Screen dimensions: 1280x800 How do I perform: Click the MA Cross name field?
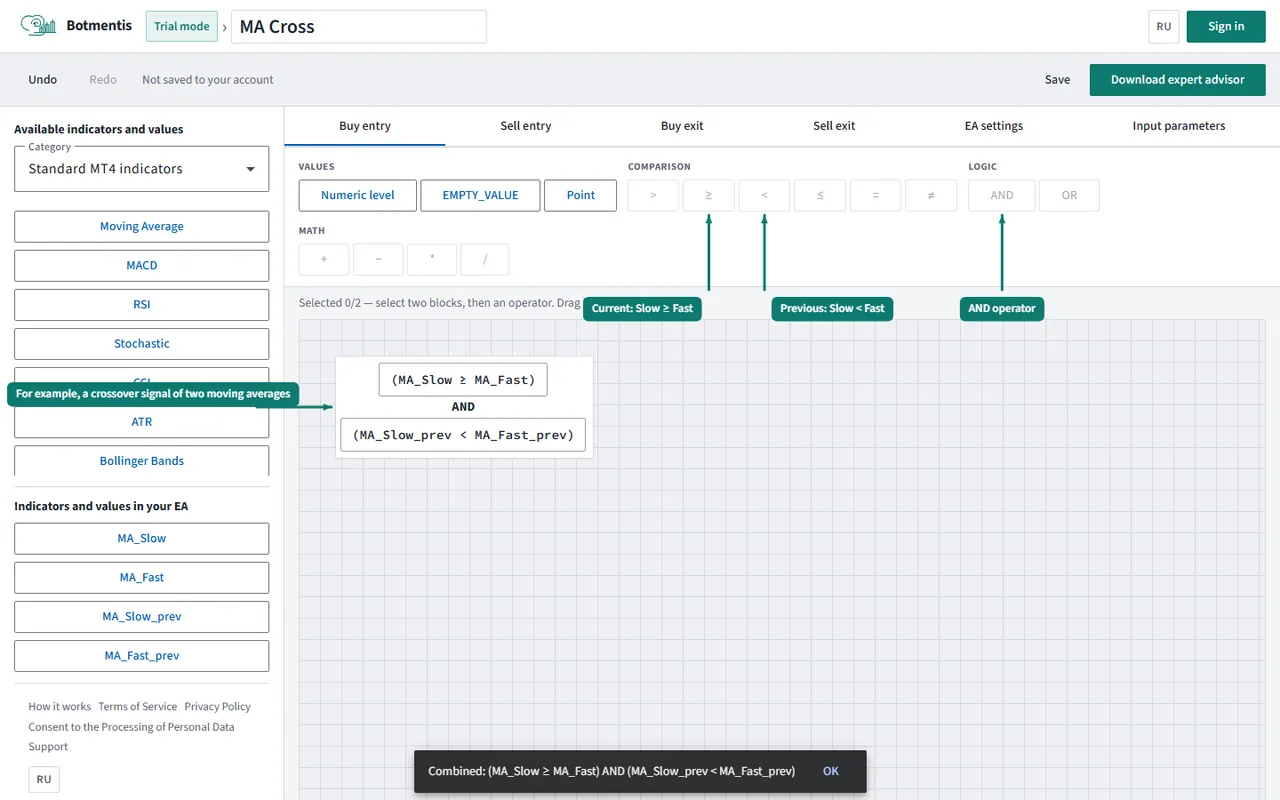(x=359, y=27)
